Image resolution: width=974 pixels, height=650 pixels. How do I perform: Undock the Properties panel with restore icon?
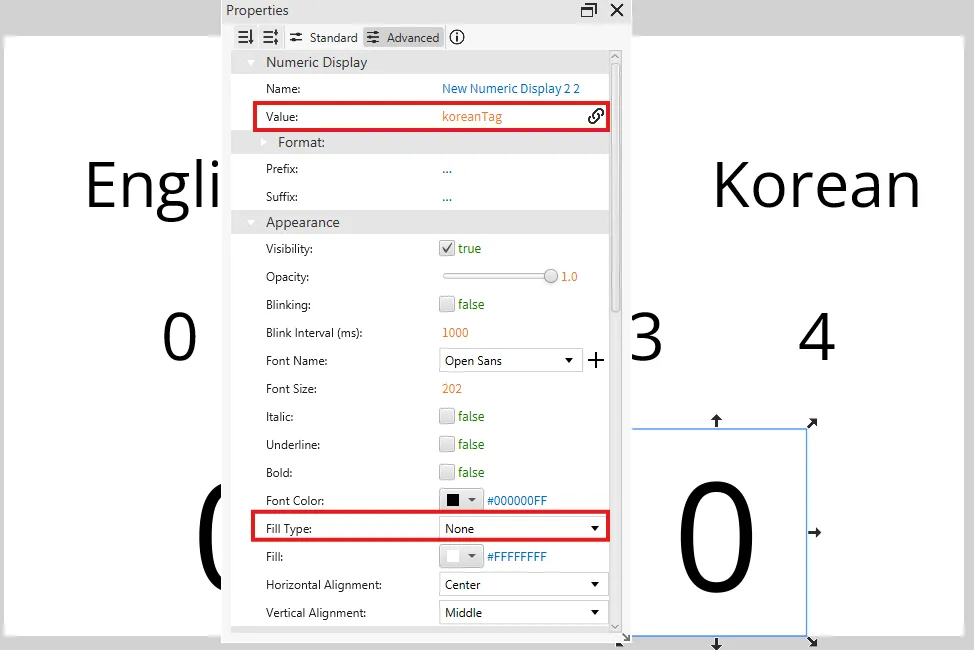click(x=589, y=10)
